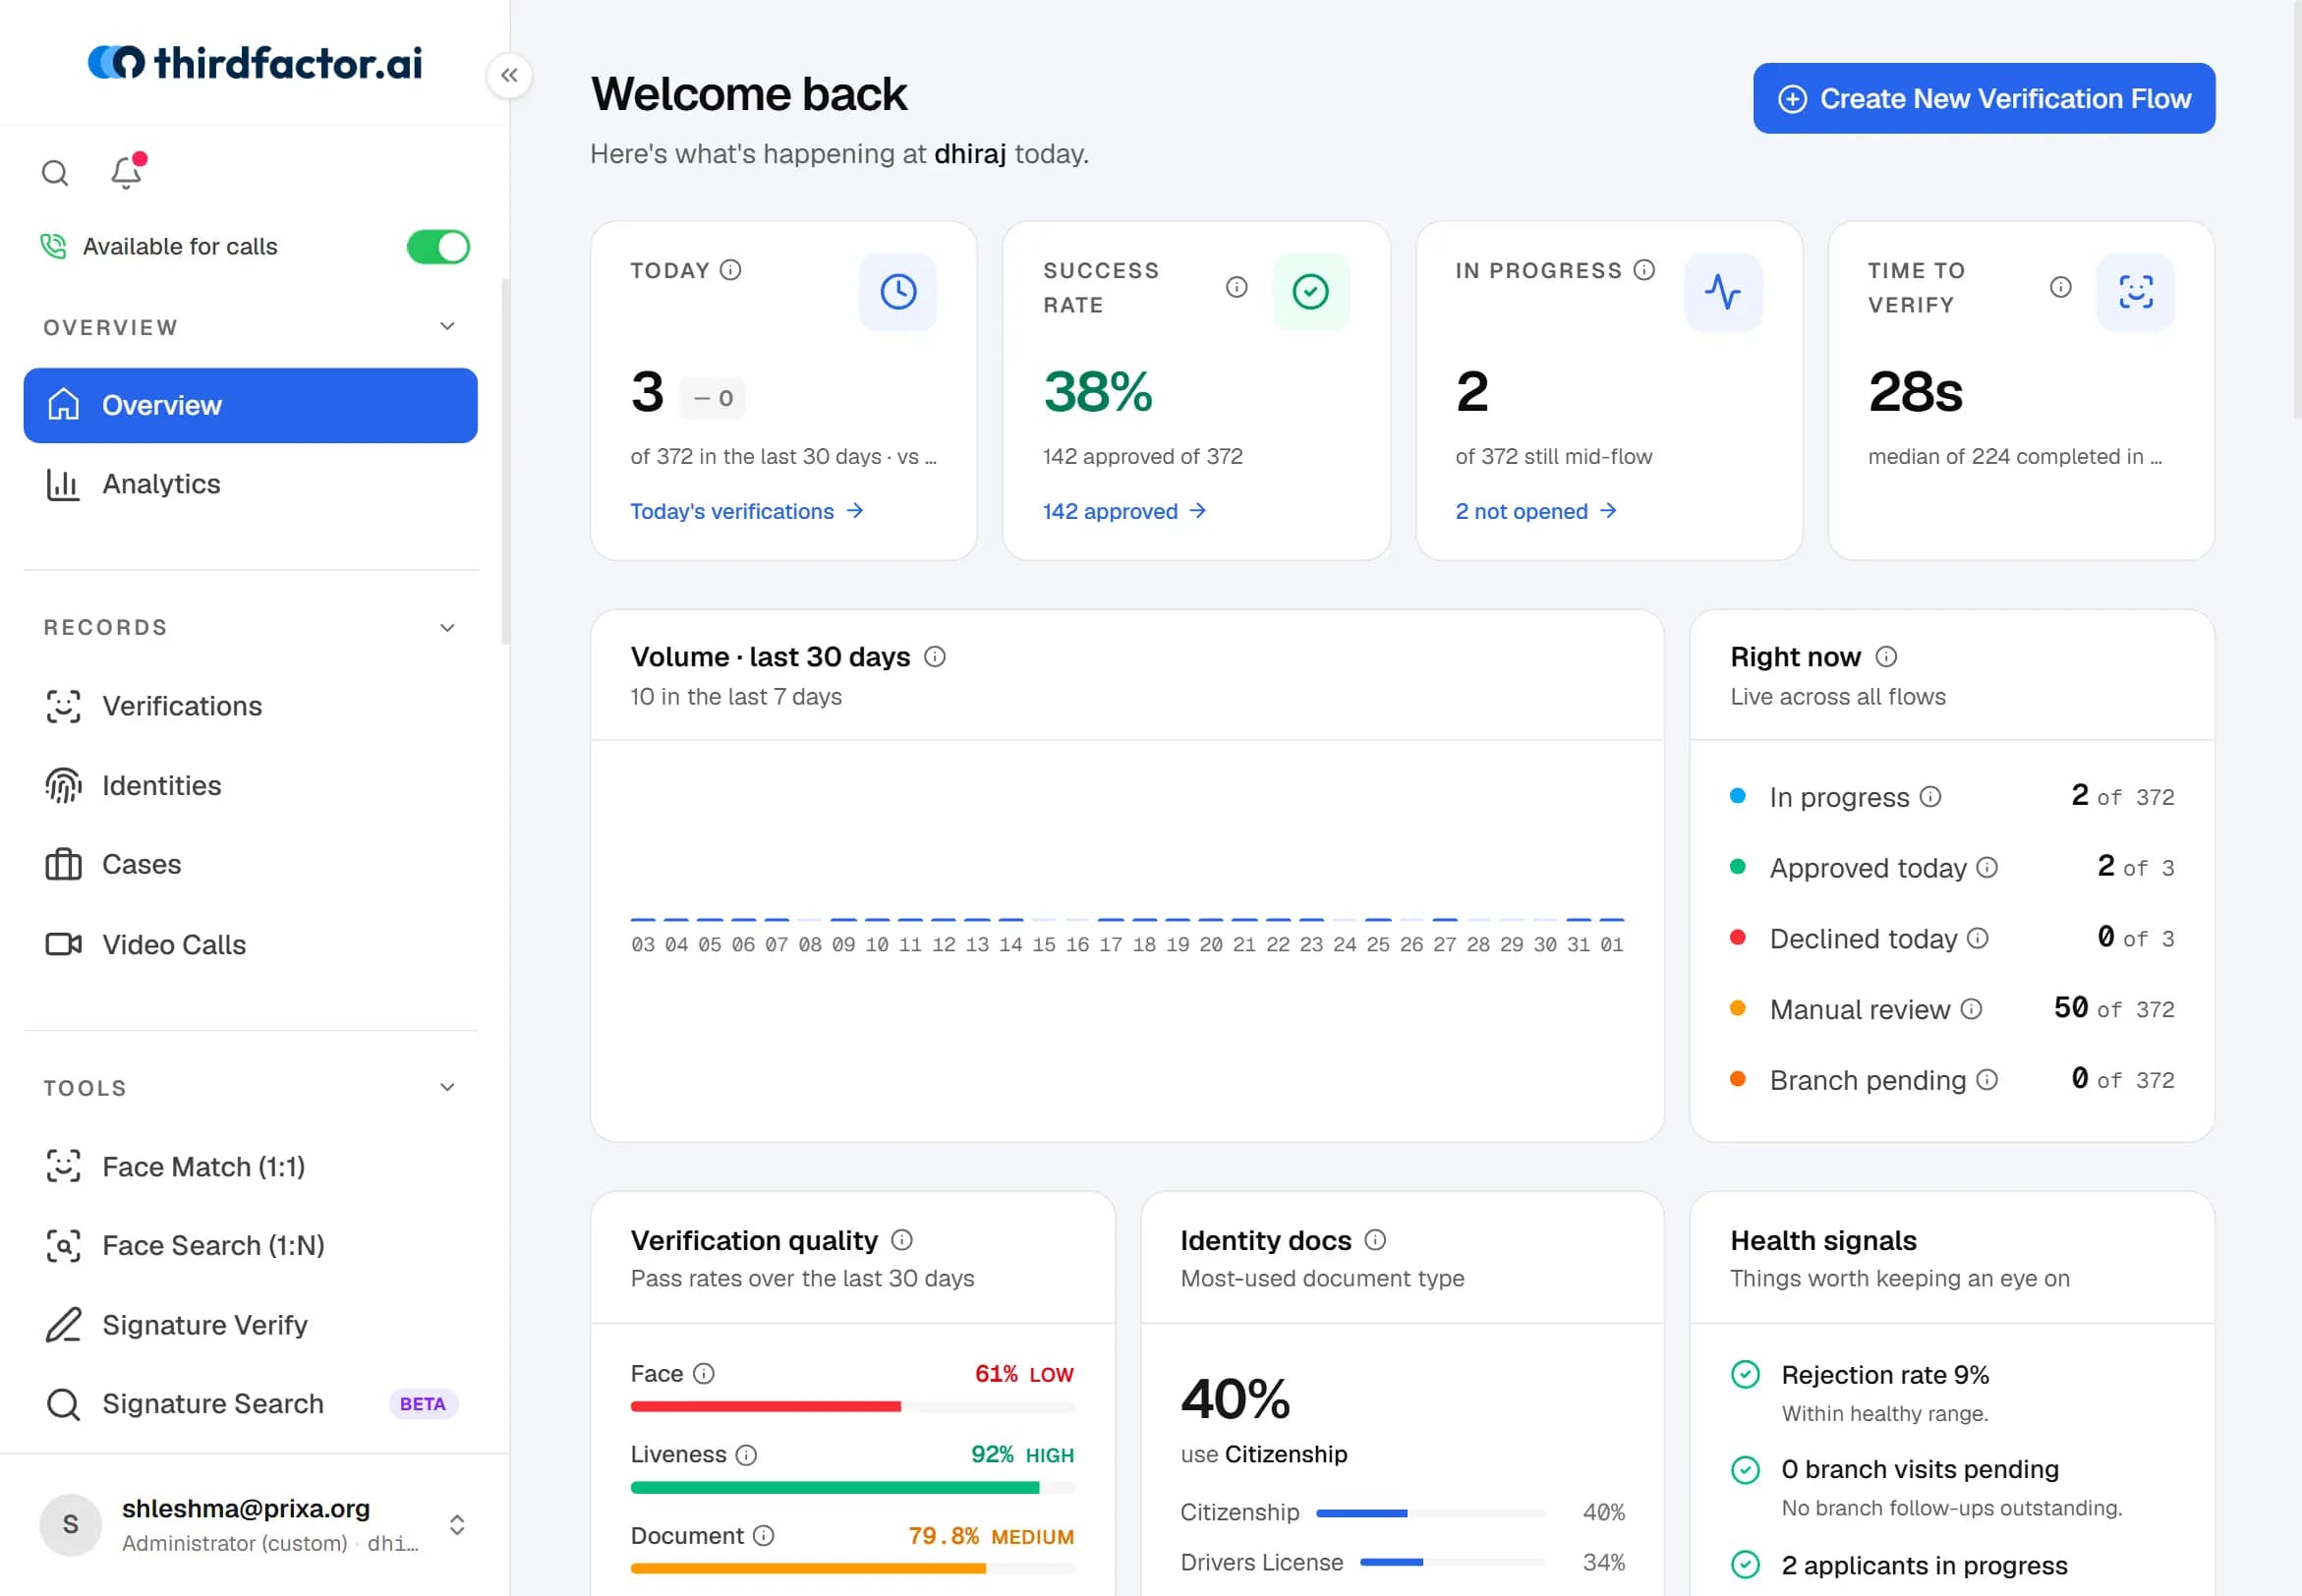Image resolution: width=2302 pixels, height=1596 pixels.
Task: Select Overview in sidebar
Action: [x=250, y=405]
